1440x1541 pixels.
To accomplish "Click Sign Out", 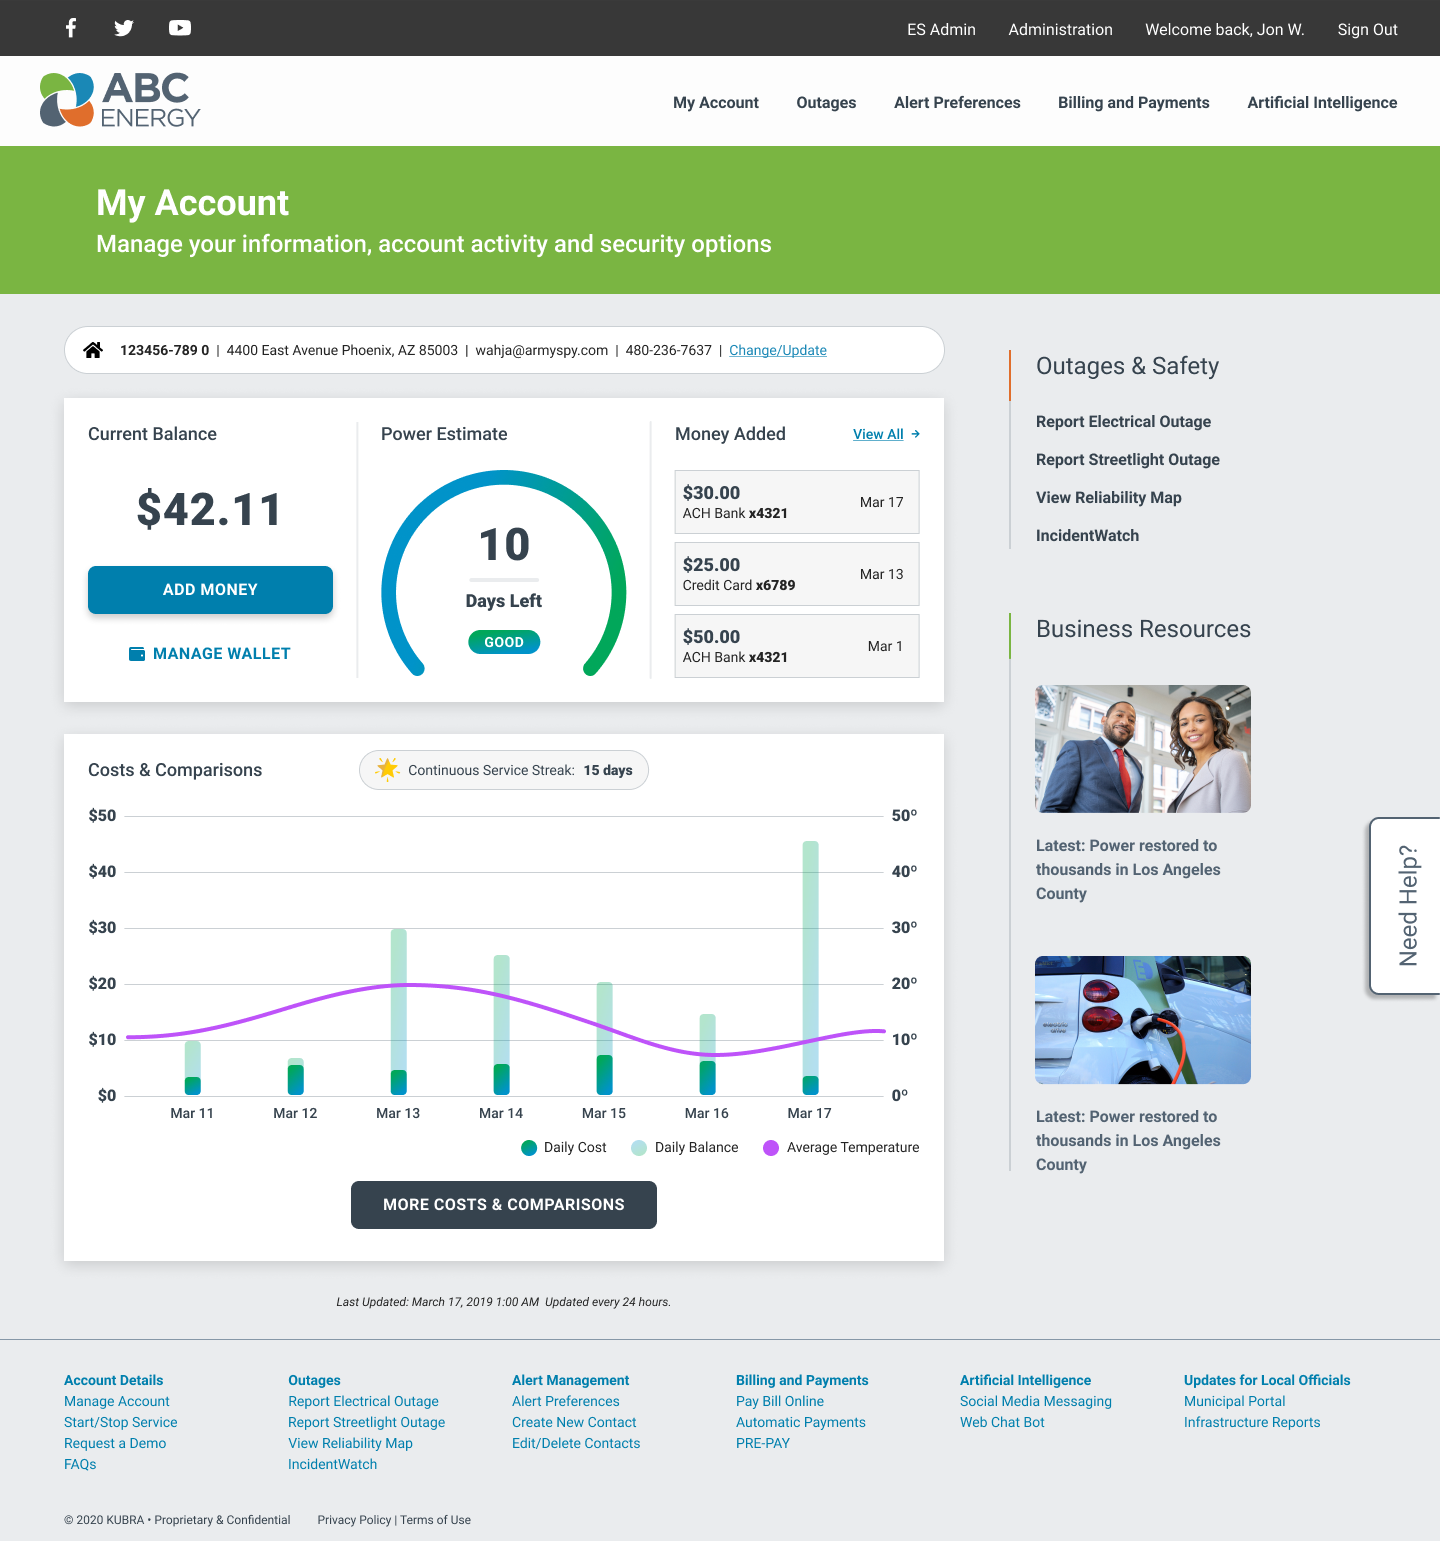I will click(x=1367, y=29).
